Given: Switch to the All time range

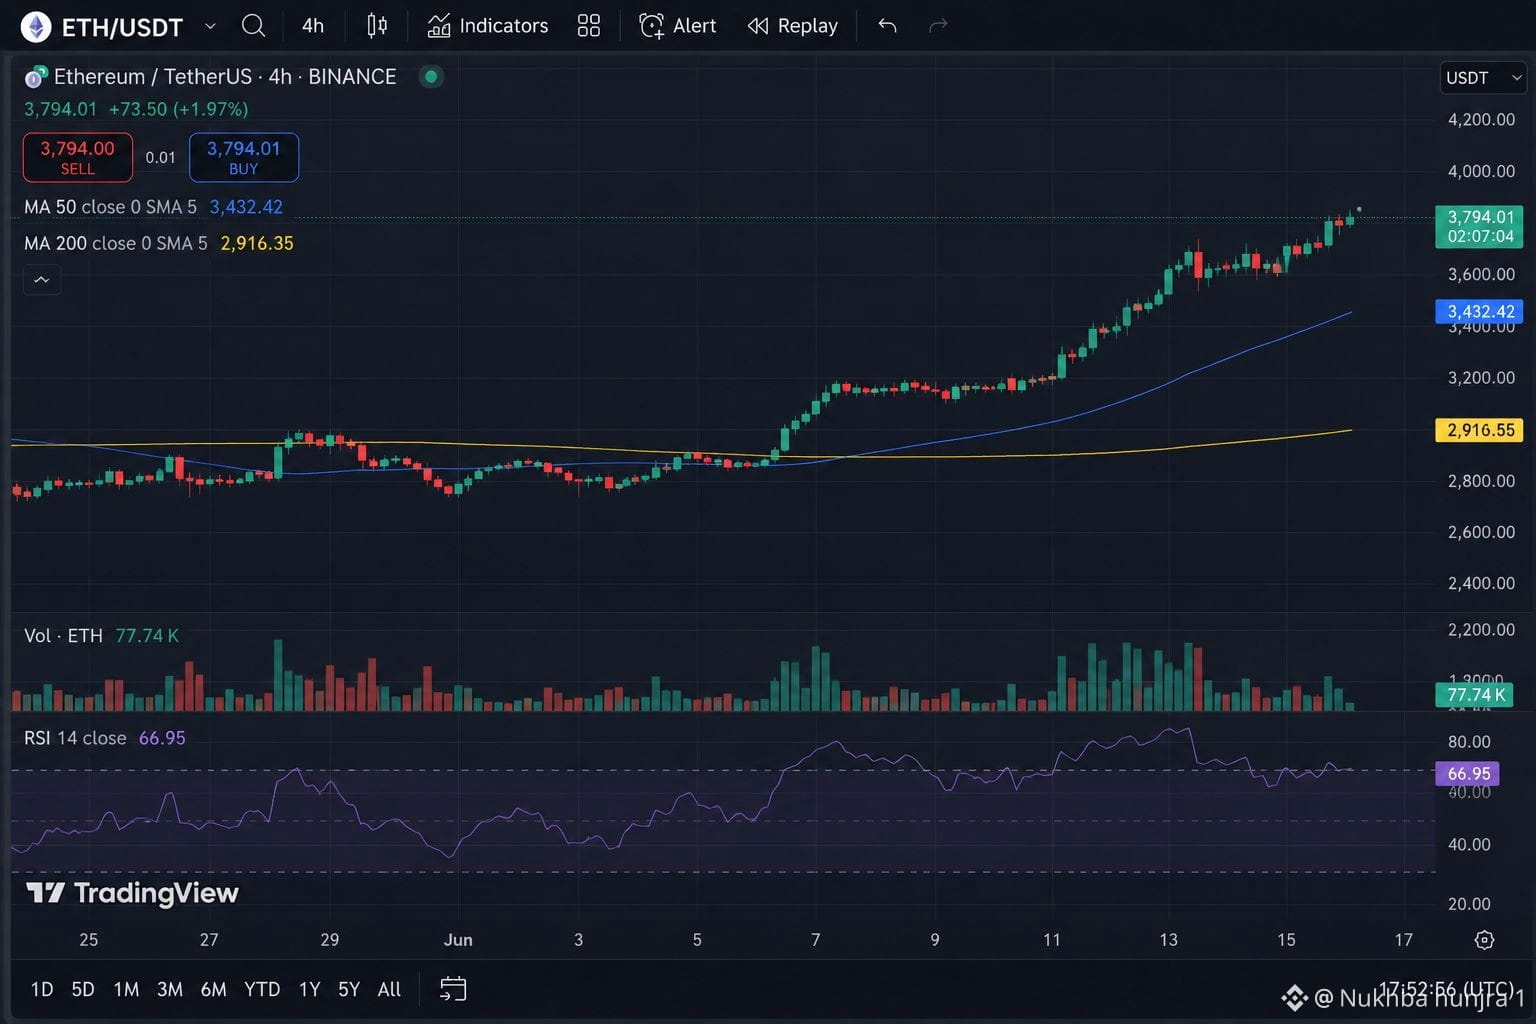Looking at the screenshot, I should click(x=389, y=989).
